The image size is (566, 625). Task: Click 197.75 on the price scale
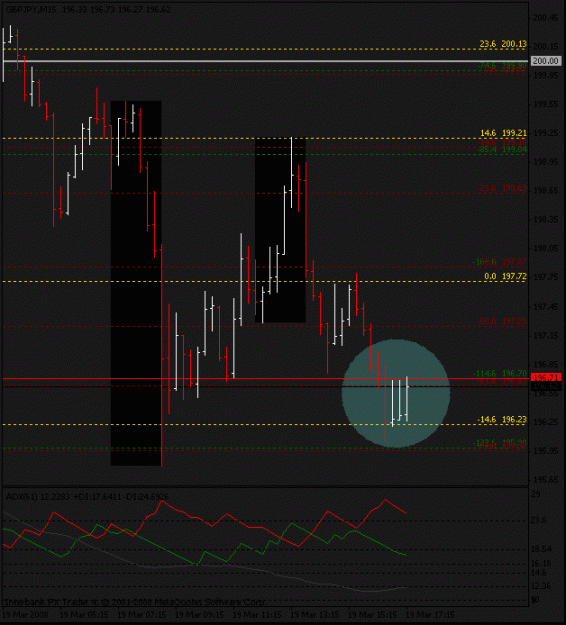tap(546, 277)
